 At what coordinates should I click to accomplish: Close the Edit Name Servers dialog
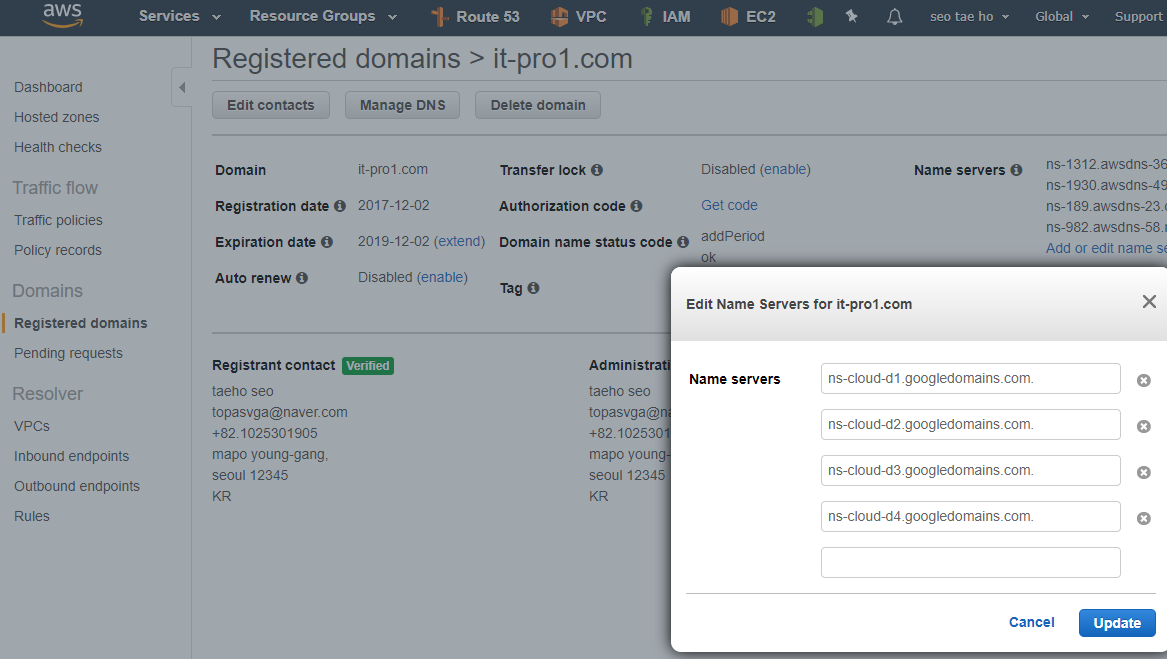[1149, 302]
